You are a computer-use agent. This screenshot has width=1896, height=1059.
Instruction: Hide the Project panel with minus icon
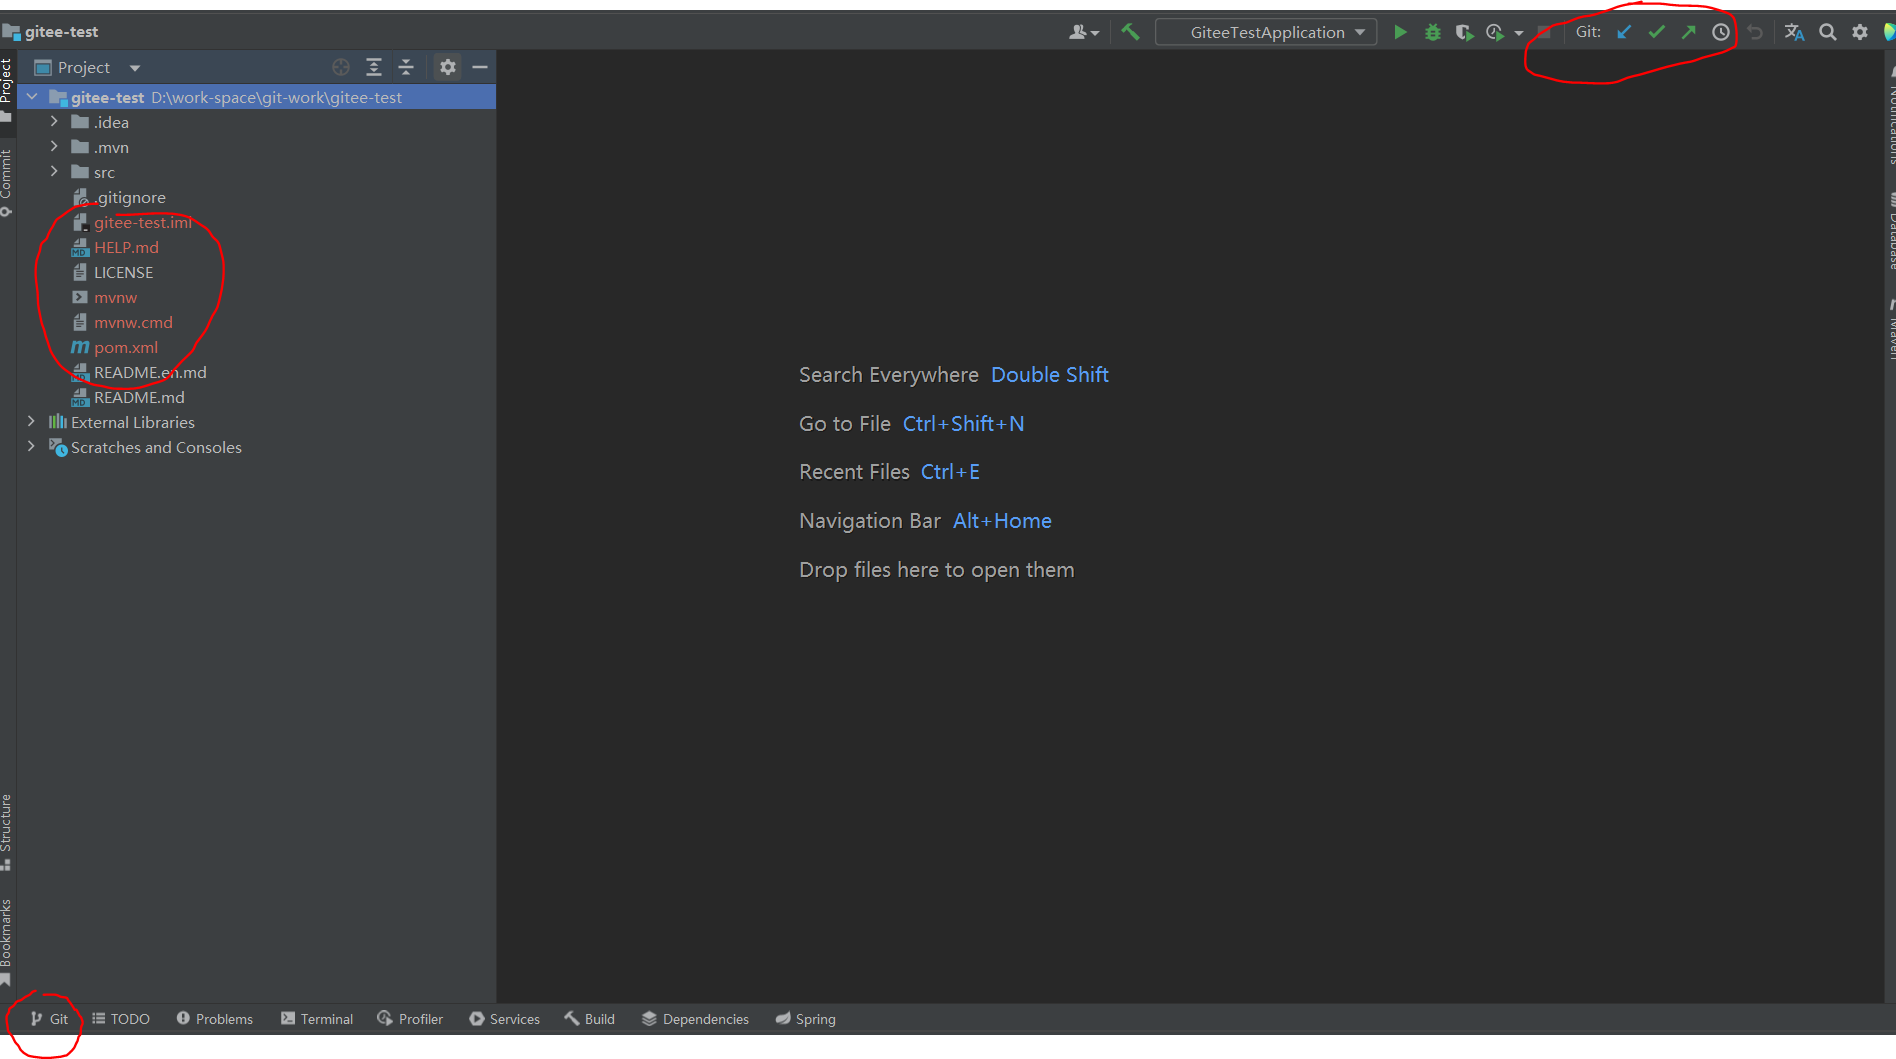coord(480,67)
